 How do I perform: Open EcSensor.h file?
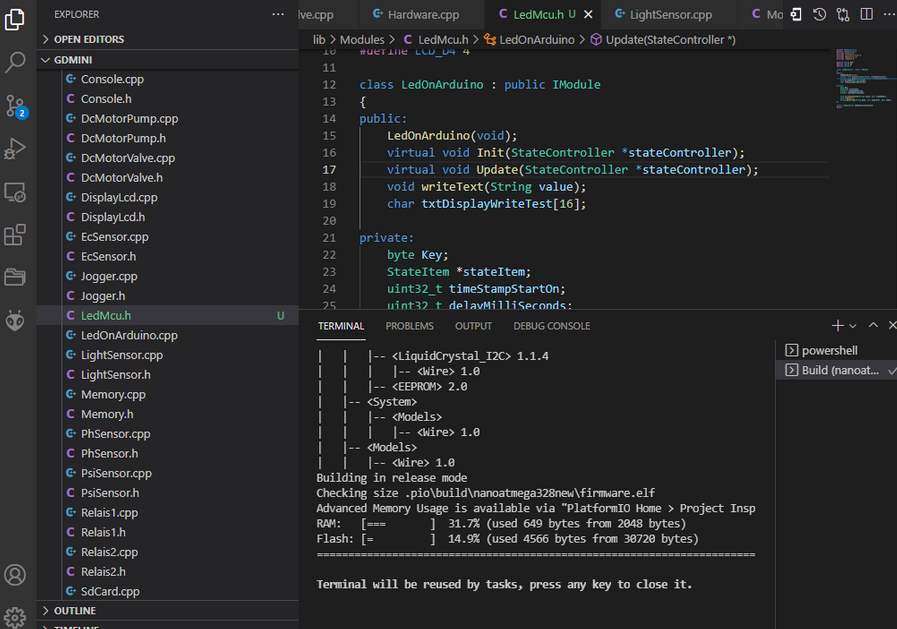point(168,256)
